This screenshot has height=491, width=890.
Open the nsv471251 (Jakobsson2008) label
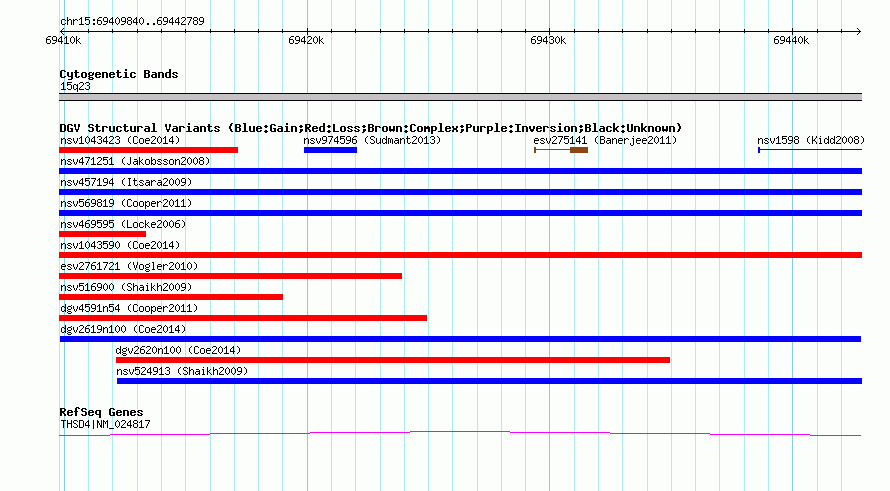pos(135,161)
